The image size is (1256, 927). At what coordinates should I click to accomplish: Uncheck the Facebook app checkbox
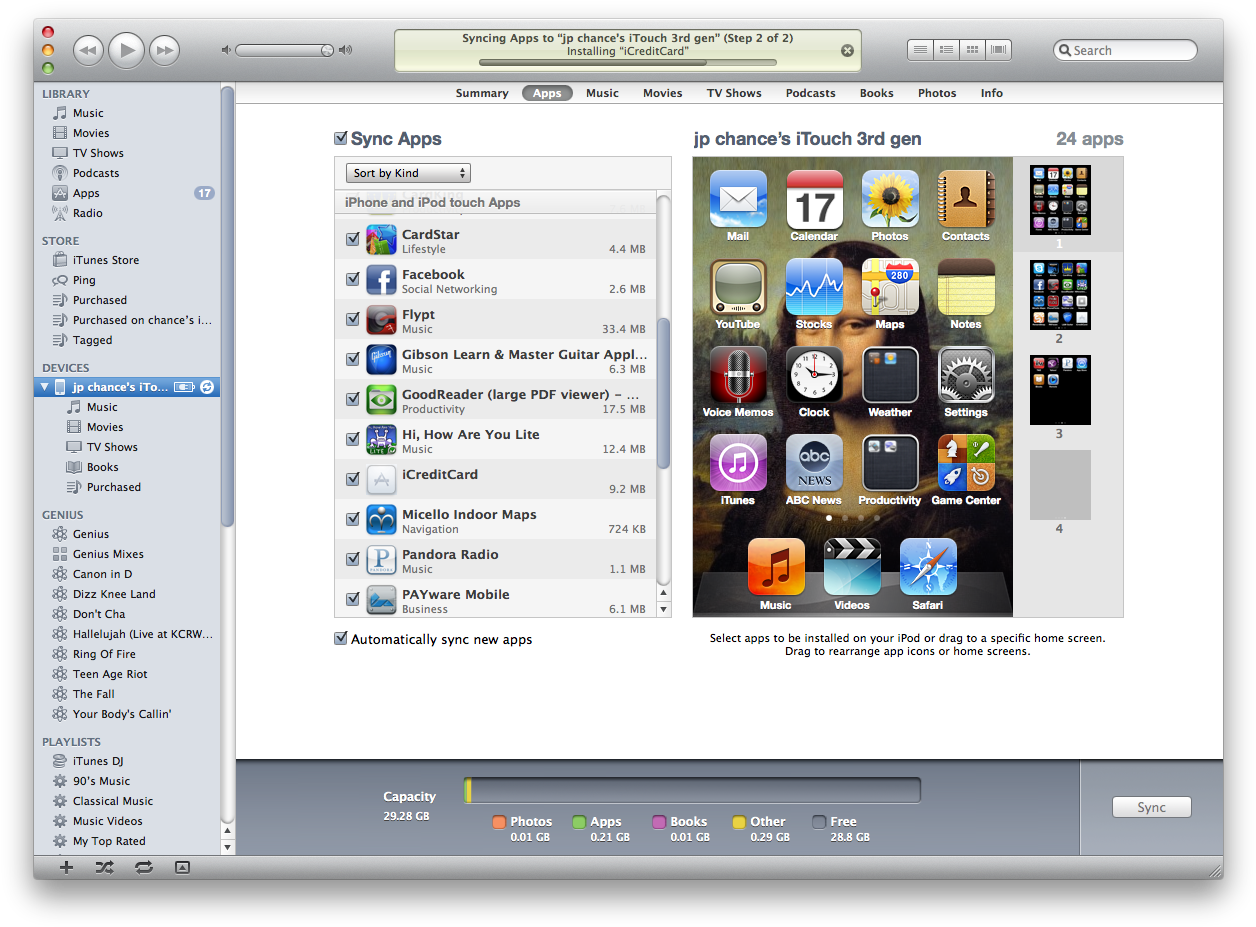click(x=352, y=279)
